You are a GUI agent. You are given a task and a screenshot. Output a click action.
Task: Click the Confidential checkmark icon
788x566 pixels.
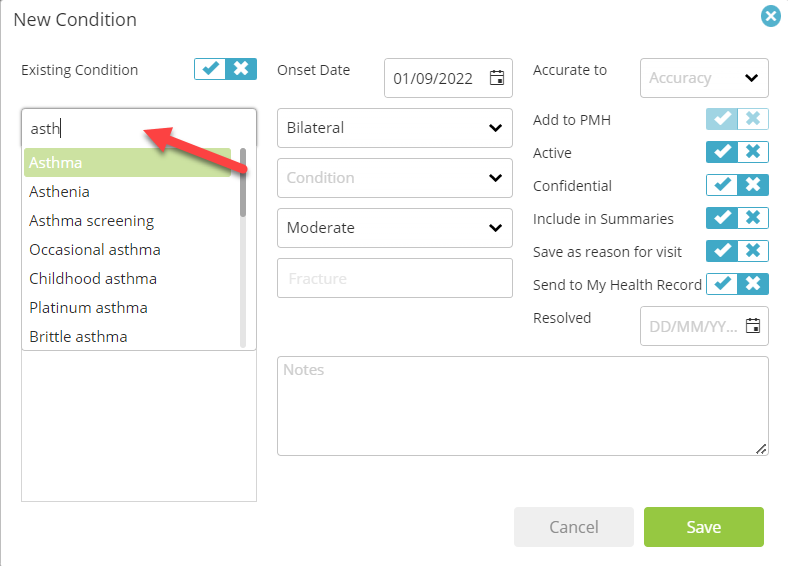click(722, 185)
